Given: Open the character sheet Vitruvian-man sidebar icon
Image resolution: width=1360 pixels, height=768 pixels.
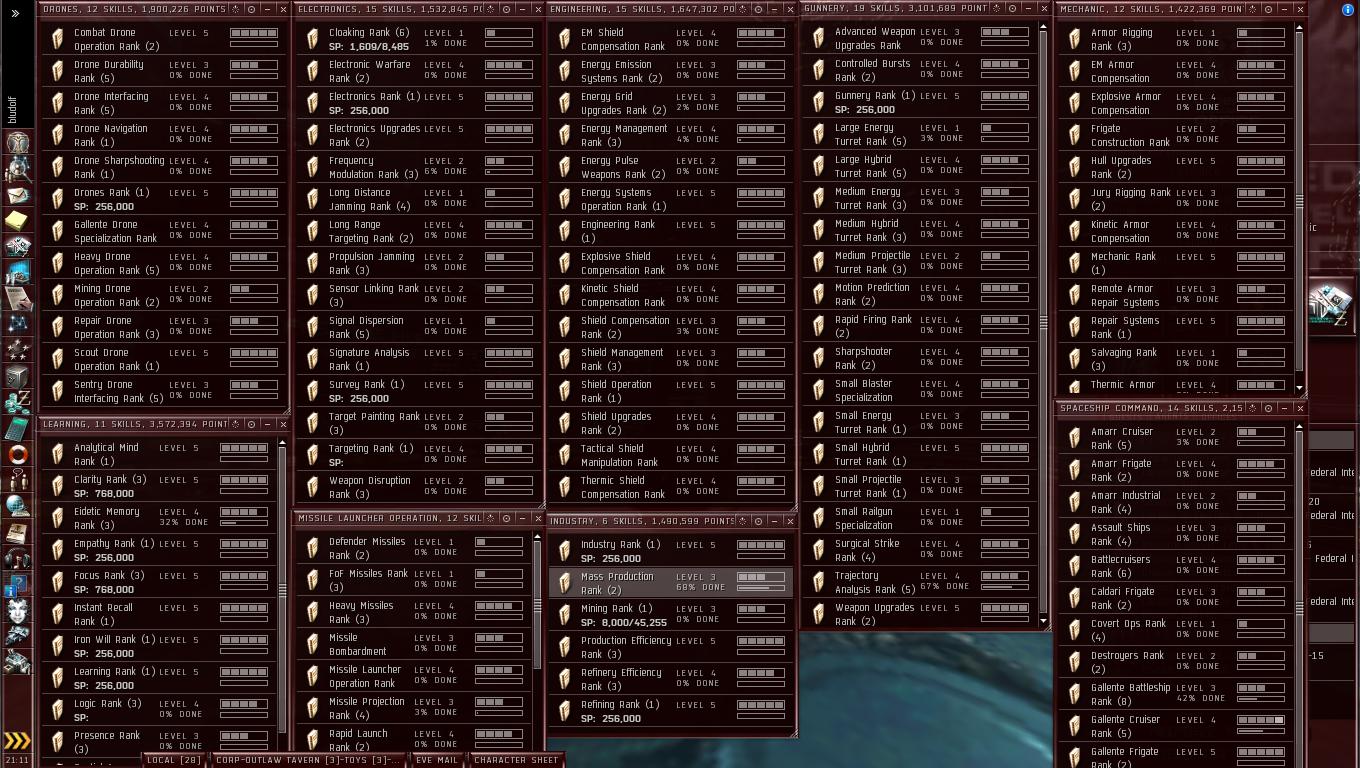Looking at the screenshot, I should [17, 142].
